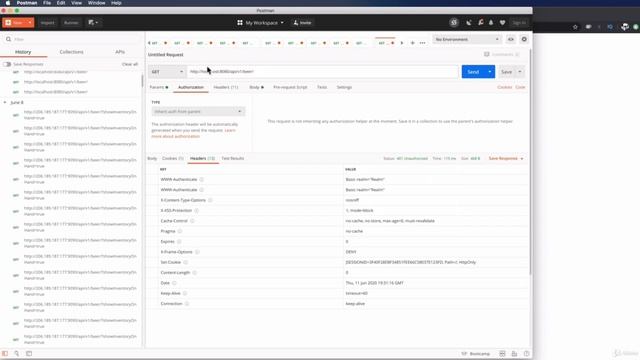Click the Comments icon button
640x360 pixels.
coord(502,54)
